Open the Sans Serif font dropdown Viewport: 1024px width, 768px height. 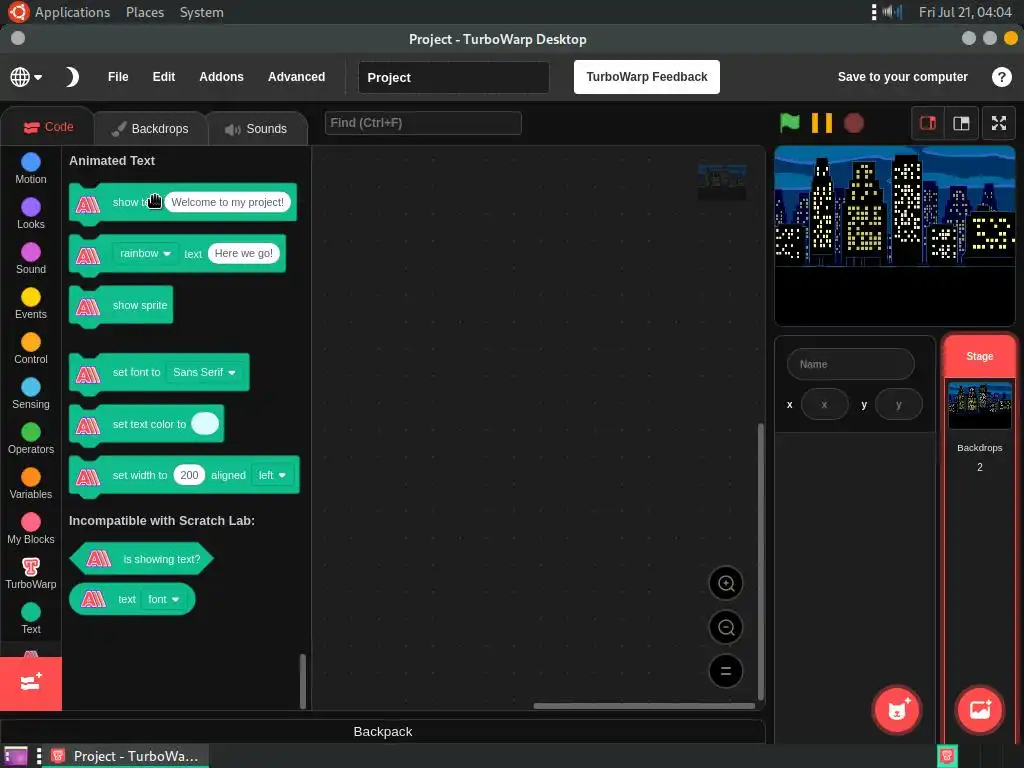point(204,372)
